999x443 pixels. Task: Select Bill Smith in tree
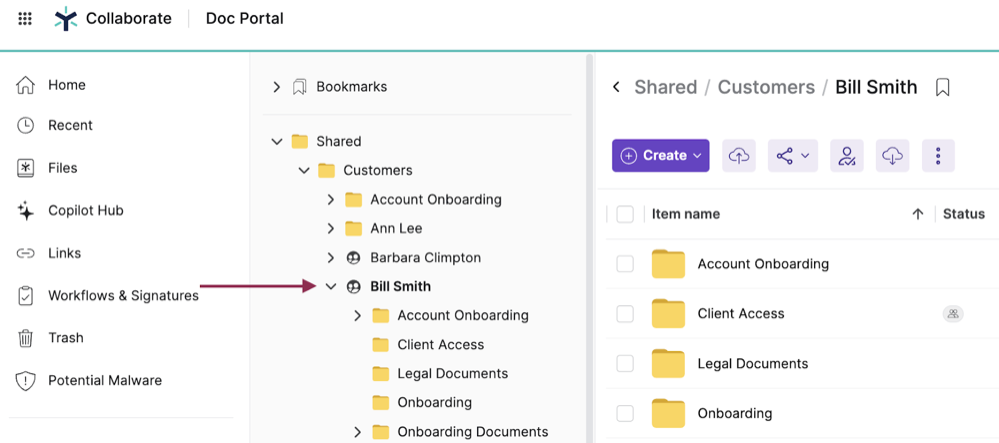point(401,287)
